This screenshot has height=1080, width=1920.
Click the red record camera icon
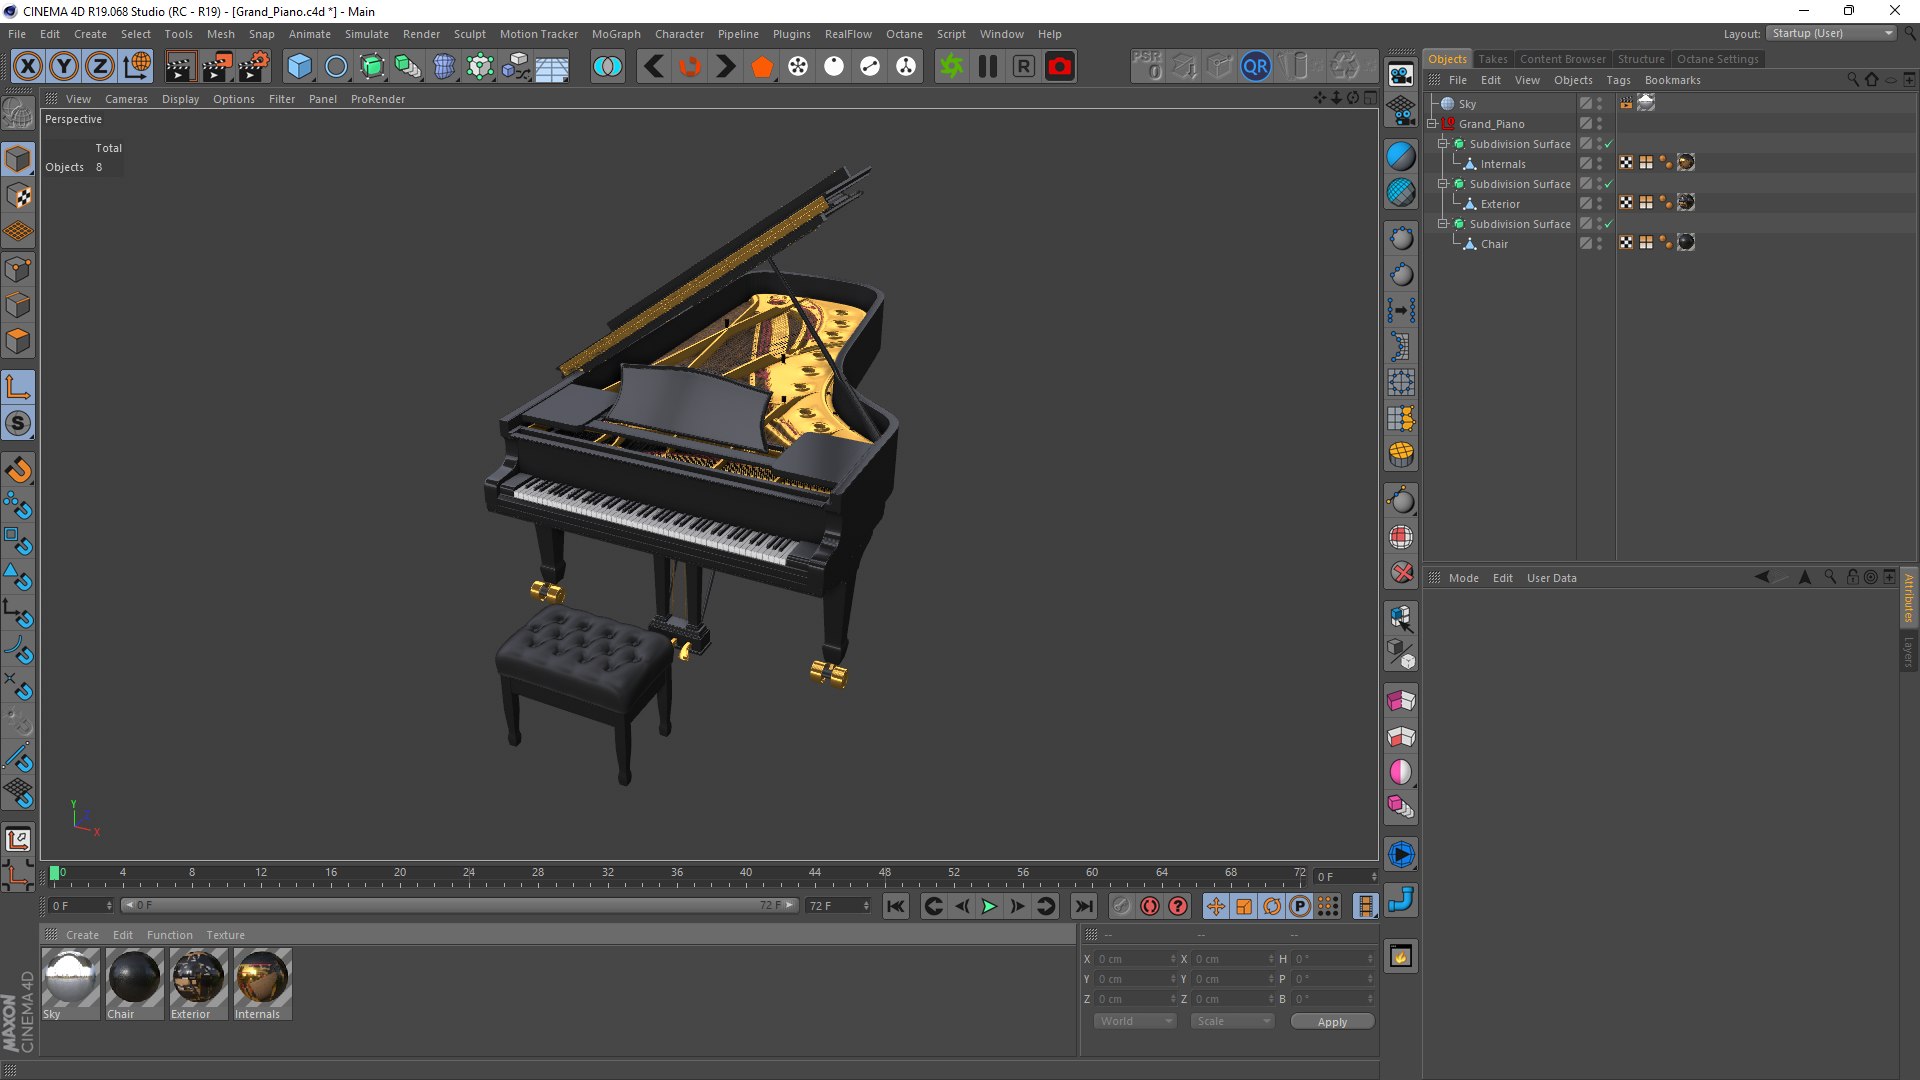[x=1059, y=67]
